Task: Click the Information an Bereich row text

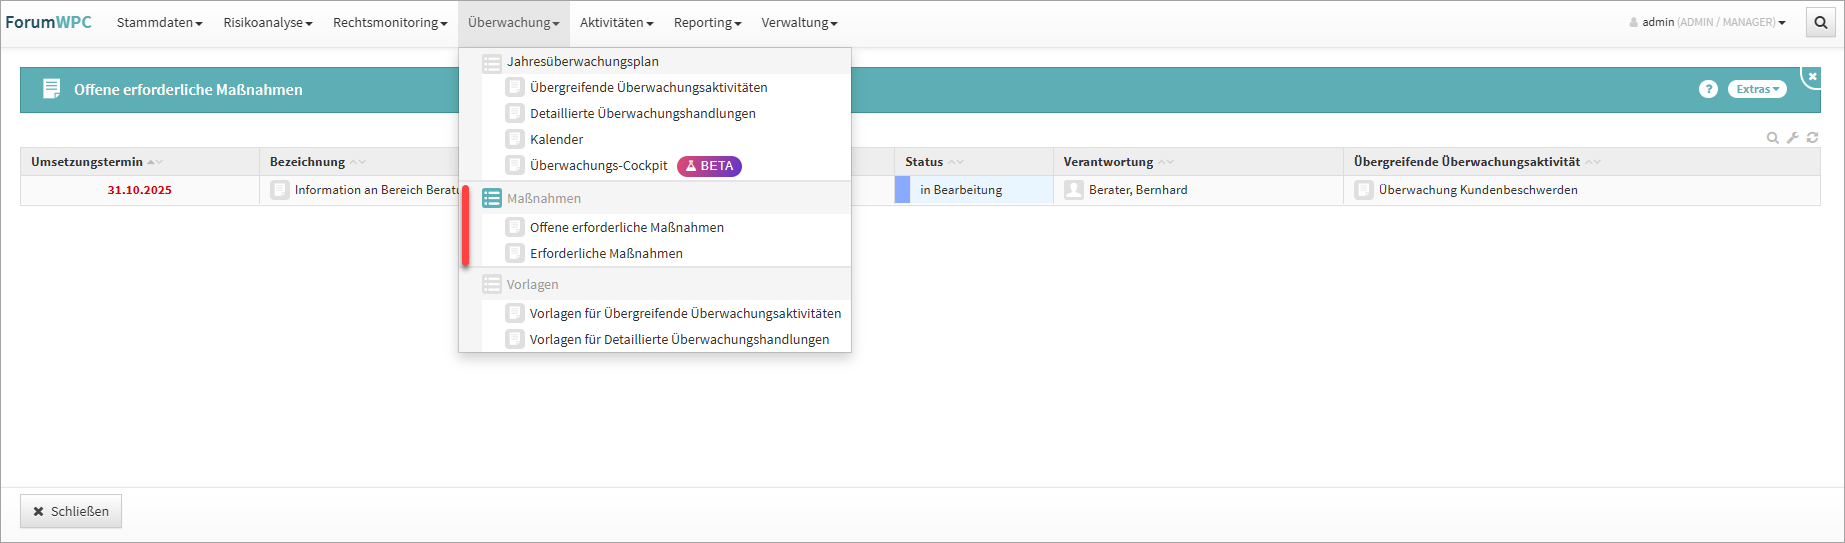Action: pos(376,190)
